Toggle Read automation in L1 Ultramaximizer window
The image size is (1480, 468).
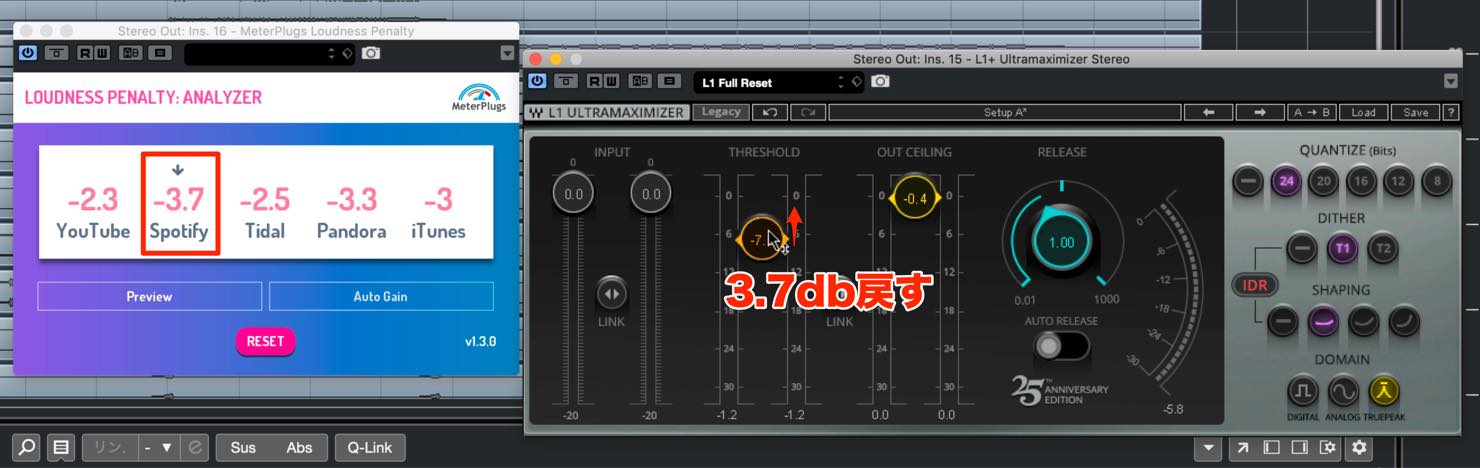coord(597,82)
